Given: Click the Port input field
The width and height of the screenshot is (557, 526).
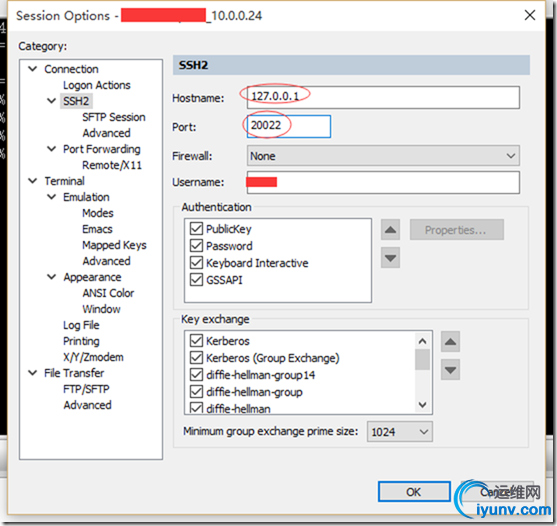Looking at the screenshot, I should coord(289,126).
